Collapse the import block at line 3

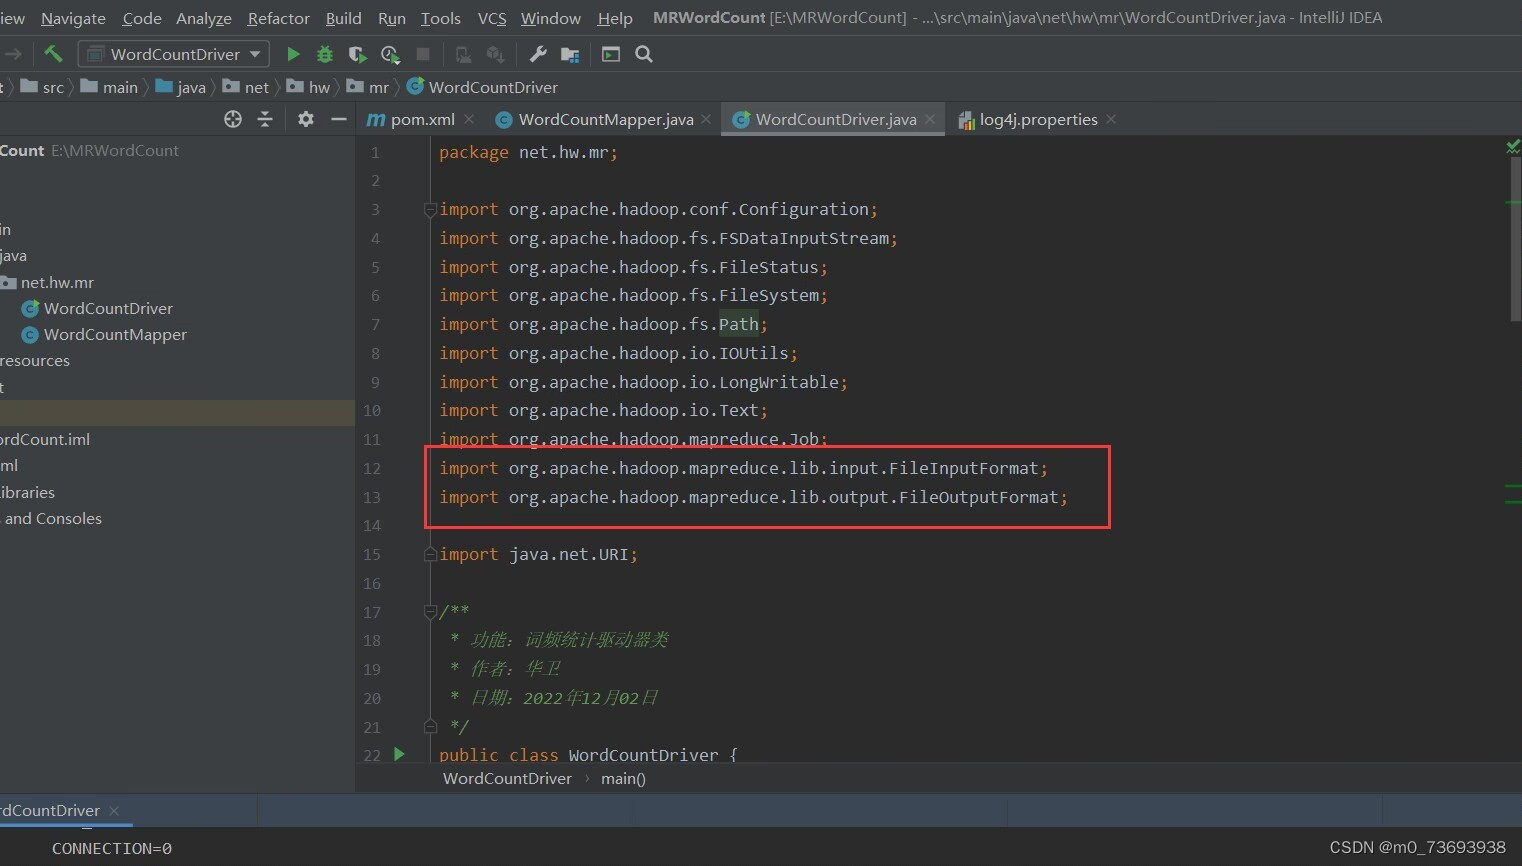(430, 210)
